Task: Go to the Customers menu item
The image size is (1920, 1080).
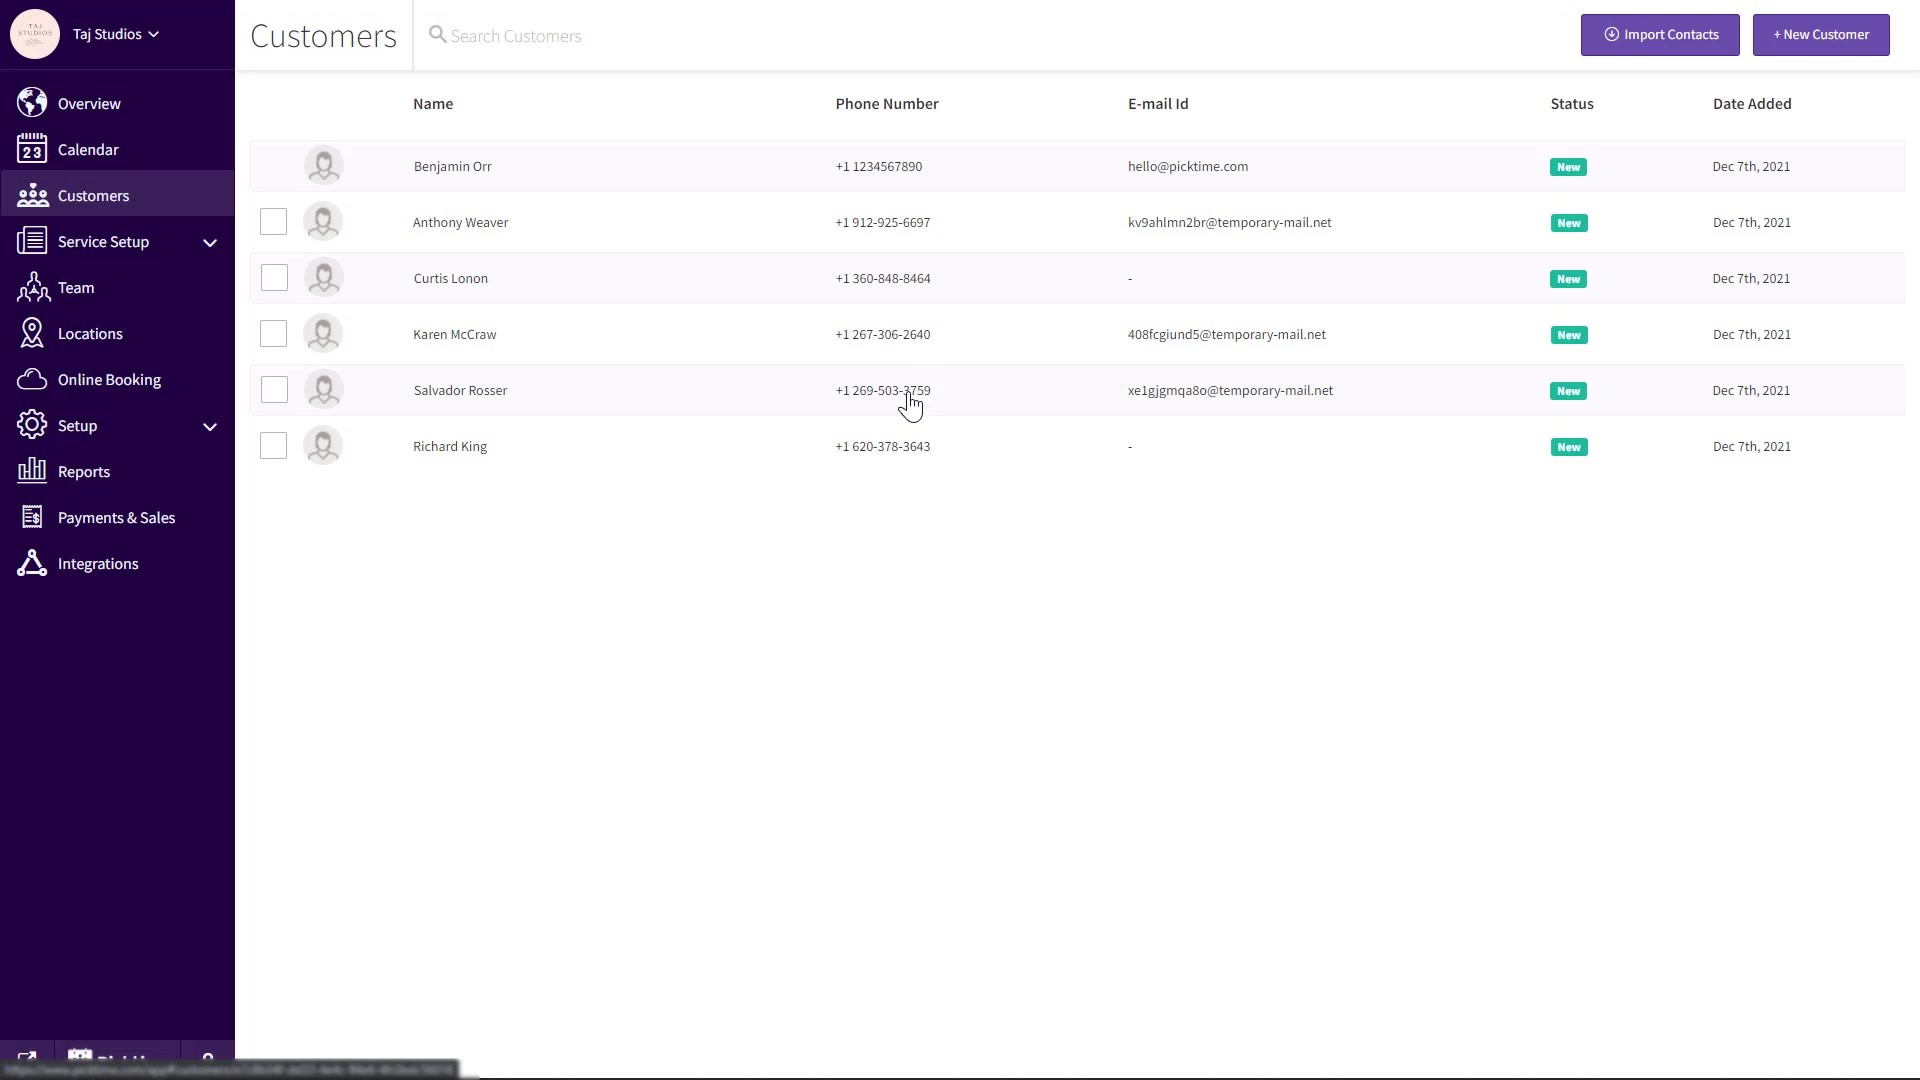Action: (93, 196)
